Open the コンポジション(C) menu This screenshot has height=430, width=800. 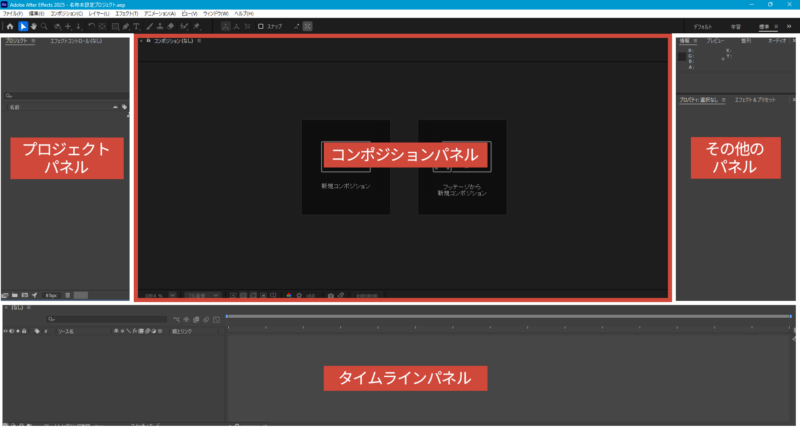pos(66,14)
